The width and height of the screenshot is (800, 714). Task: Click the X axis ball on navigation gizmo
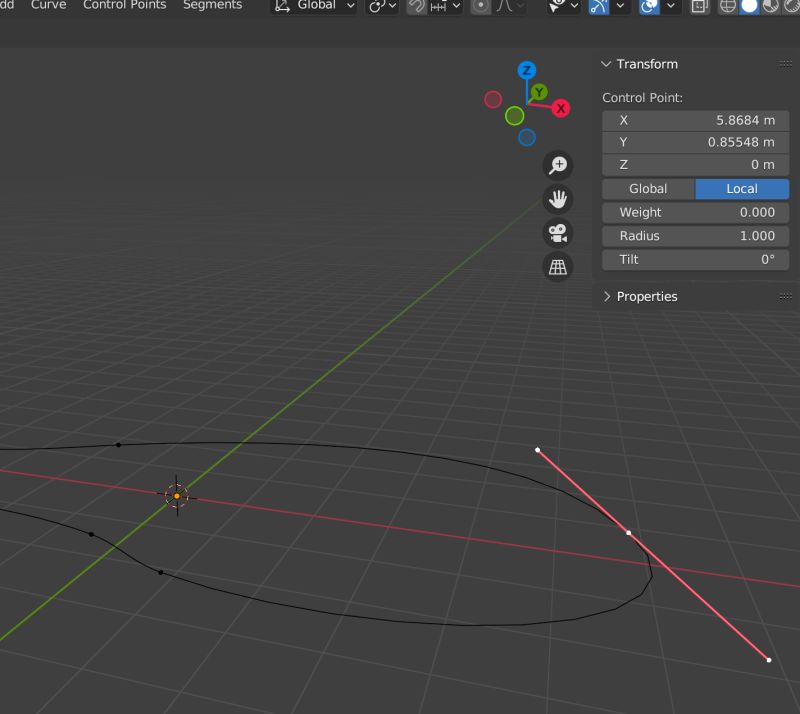(561, 109)
